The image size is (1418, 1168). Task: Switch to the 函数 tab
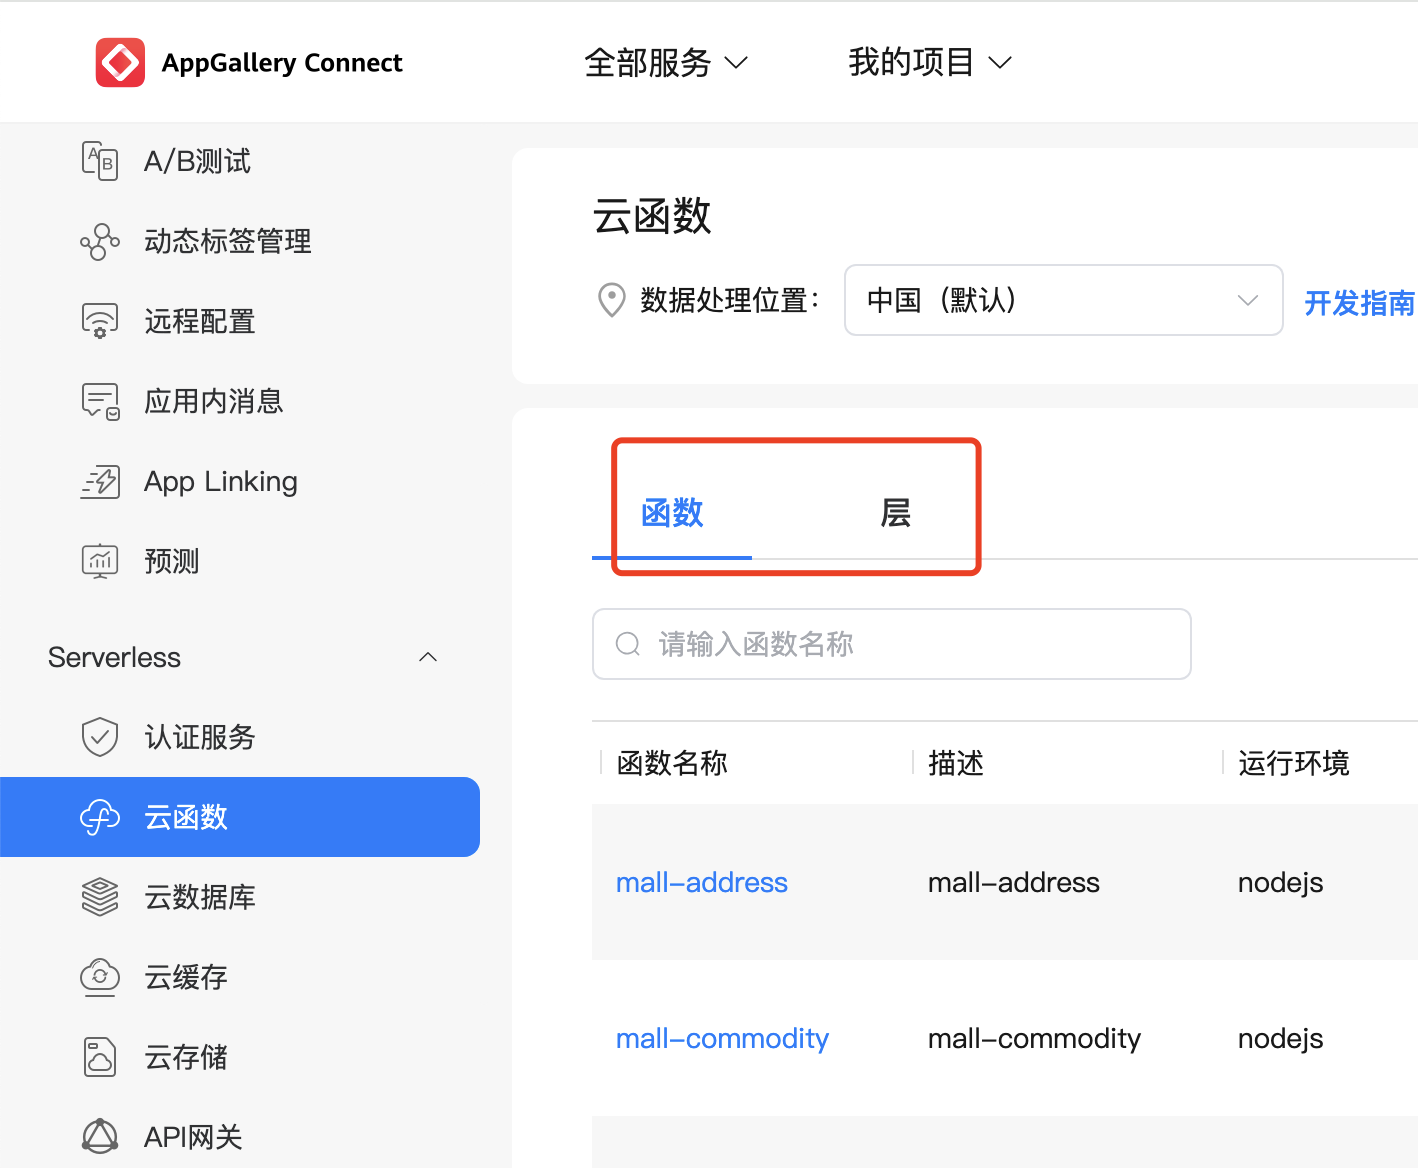[x=672, y=513]
